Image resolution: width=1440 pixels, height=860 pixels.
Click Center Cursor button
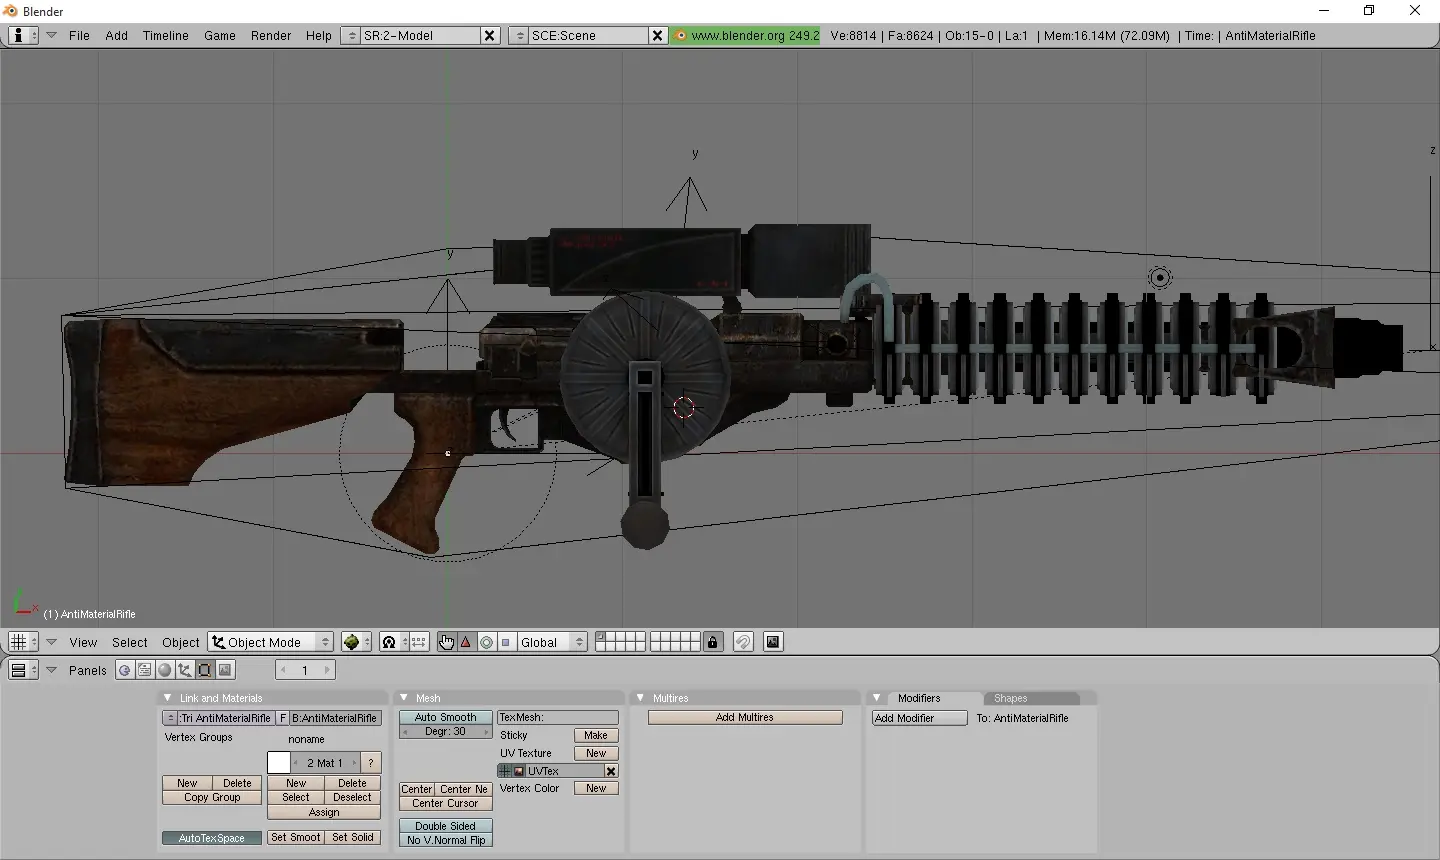(x=446, y=803)
